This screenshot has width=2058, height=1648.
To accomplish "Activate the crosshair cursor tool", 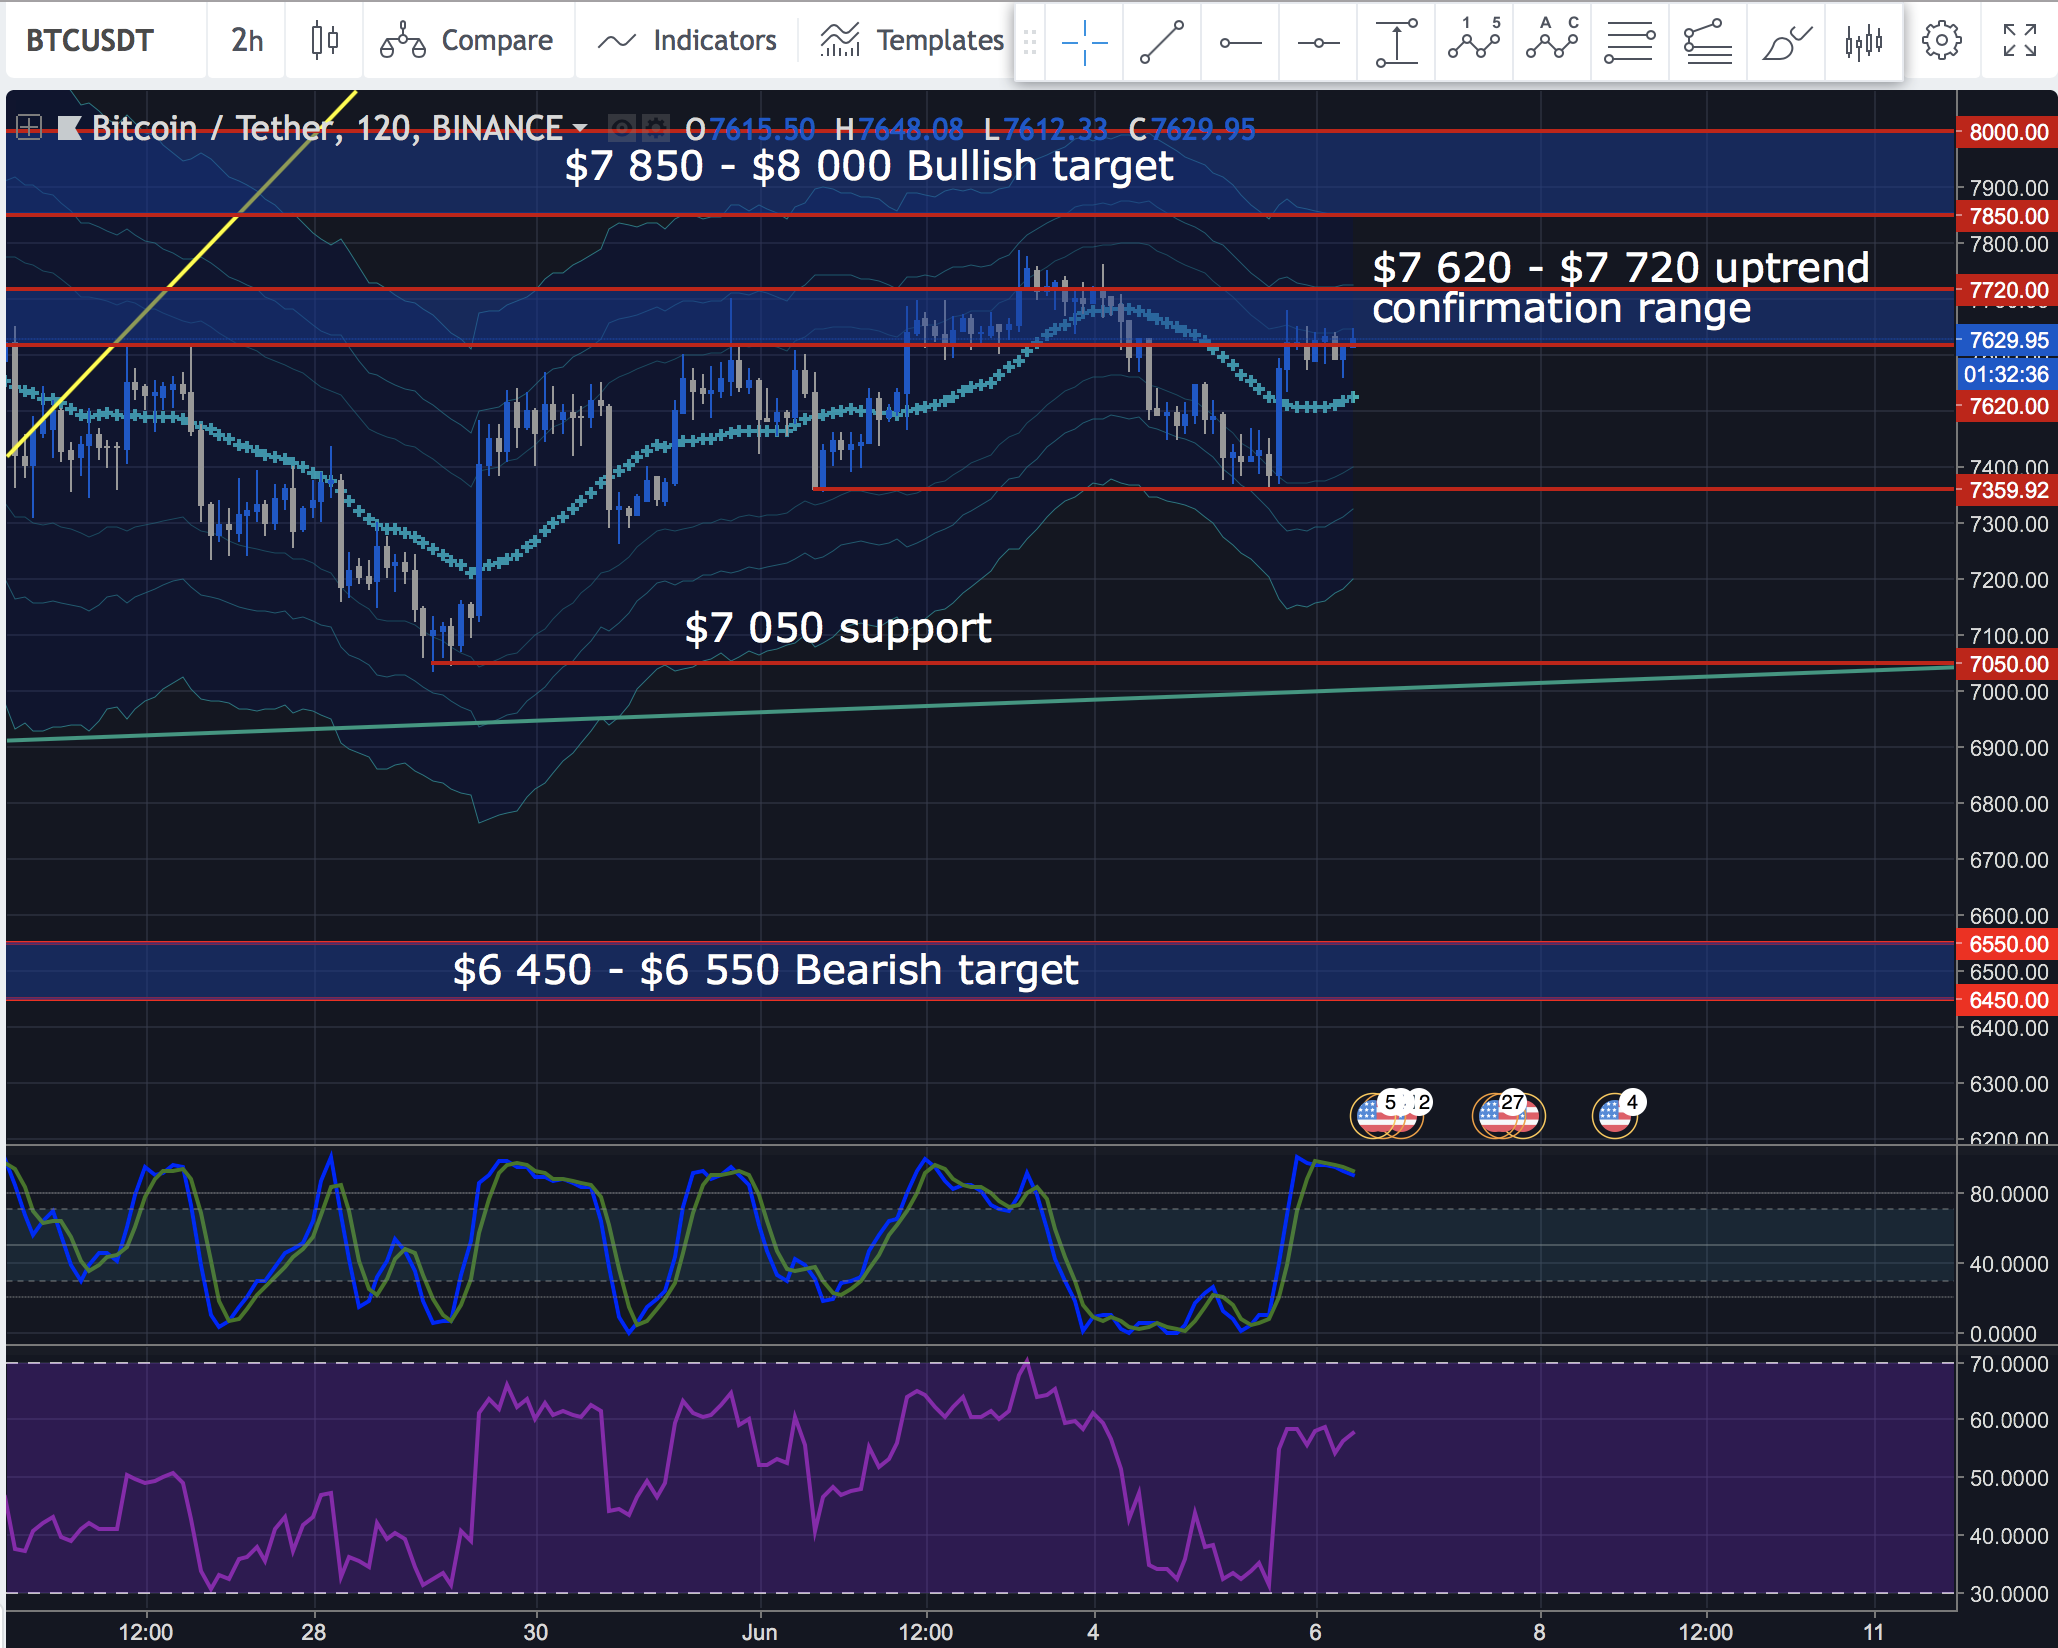I will 1084,41.
